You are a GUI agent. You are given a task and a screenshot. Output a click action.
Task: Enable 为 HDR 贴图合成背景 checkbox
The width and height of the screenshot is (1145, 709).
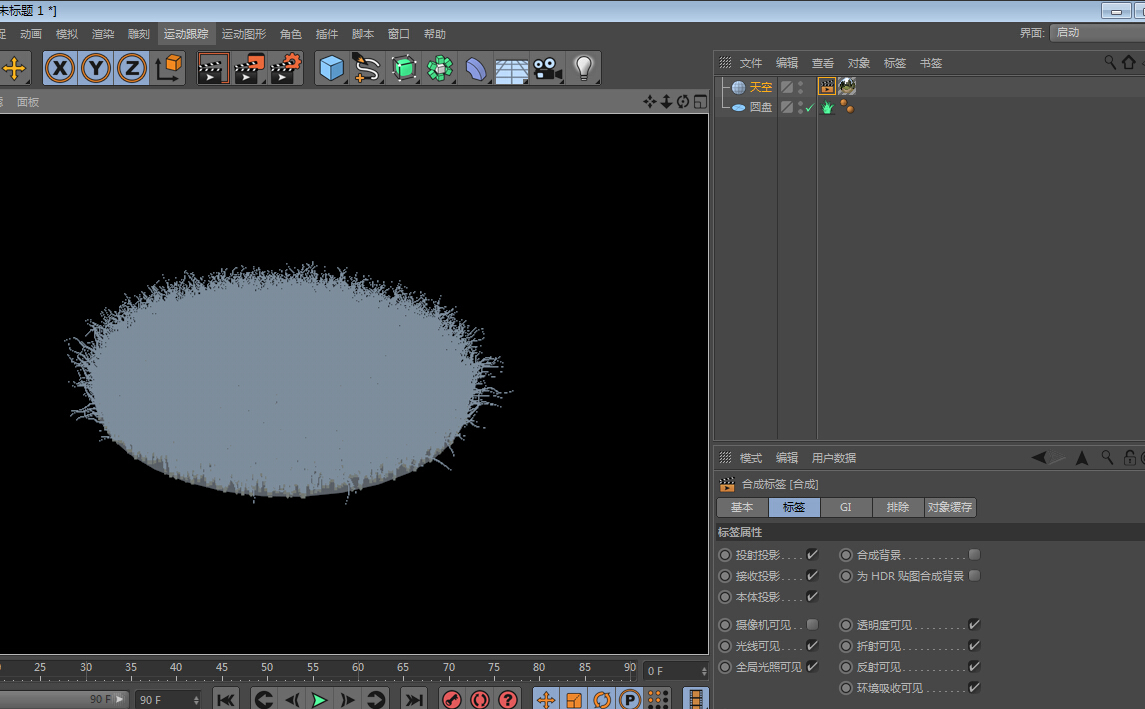pyautogui.click(x=974, y=575)
